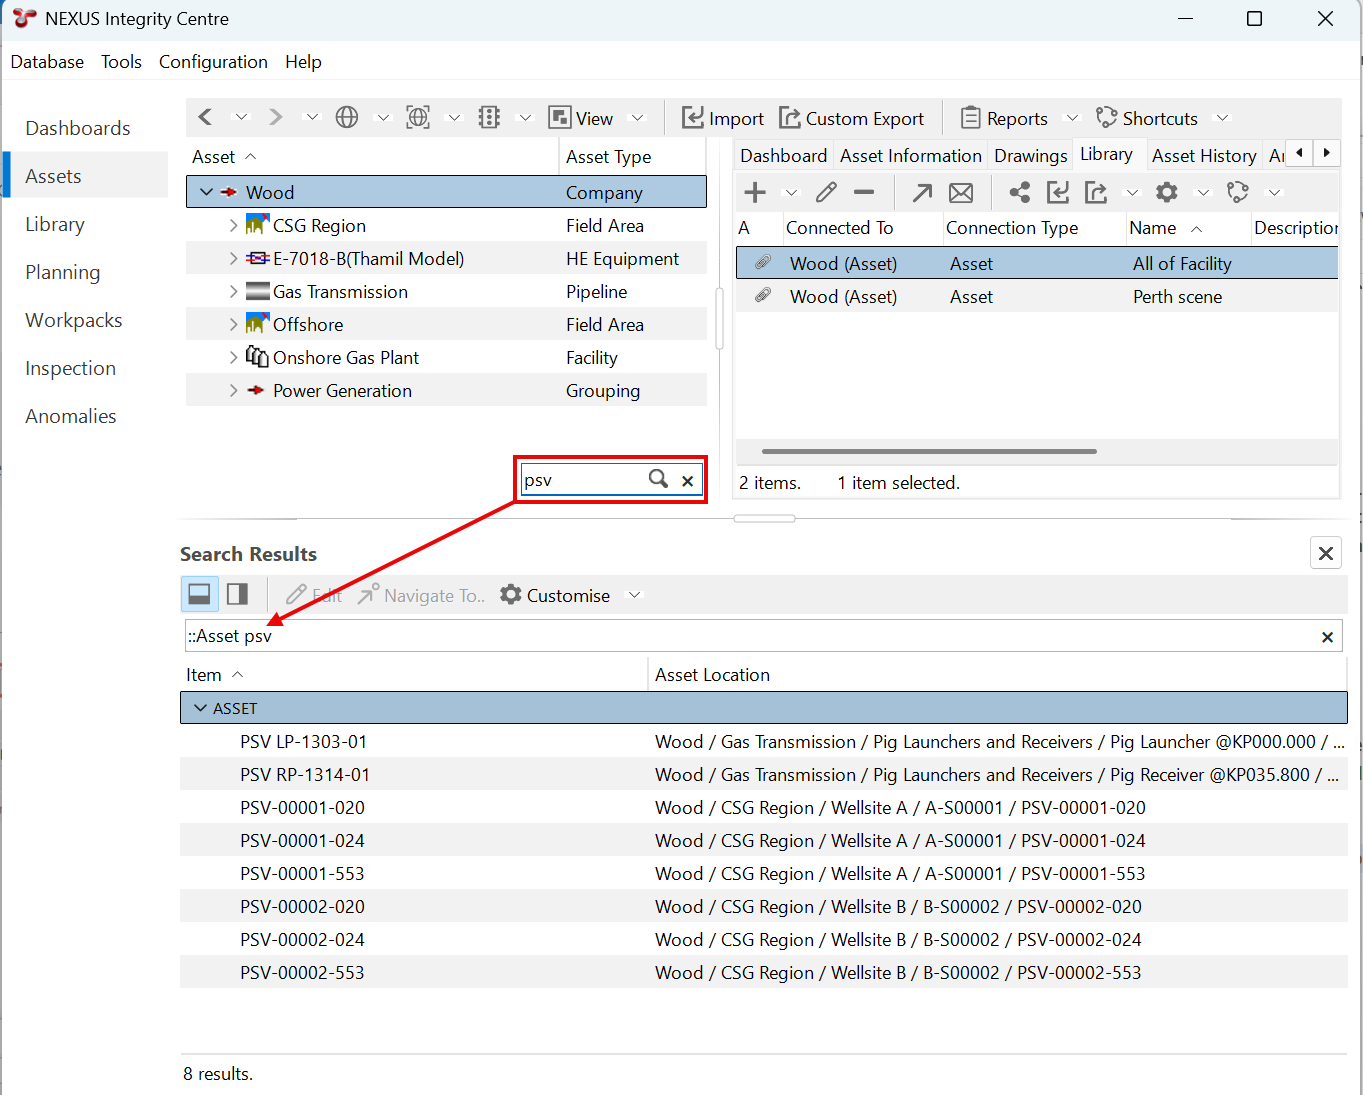Add a new library connection with plus icon
The height and width of the screenshot is (1095, 1363).
coord(755,192)
